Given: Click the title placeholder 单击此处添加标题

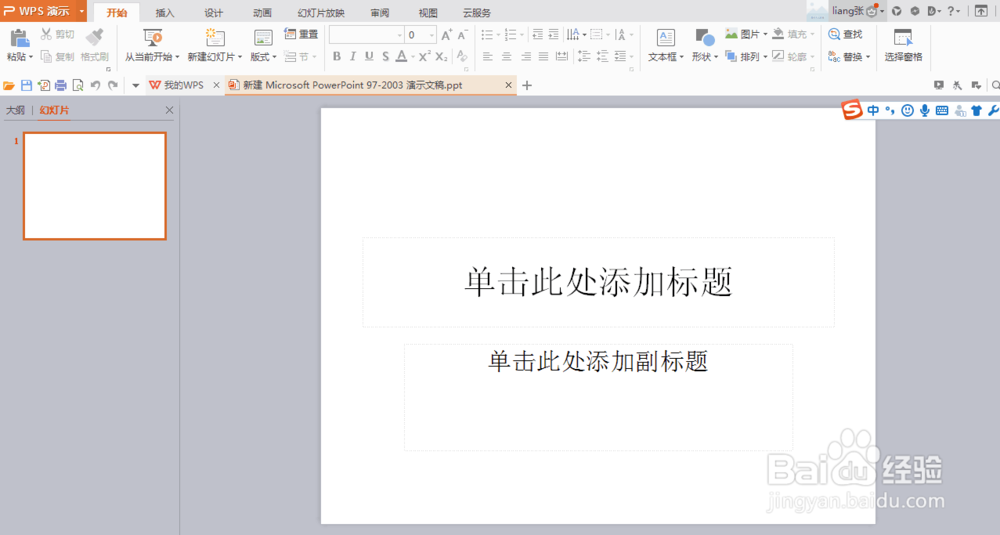Looking at the screenshot, I should (598, 282).
